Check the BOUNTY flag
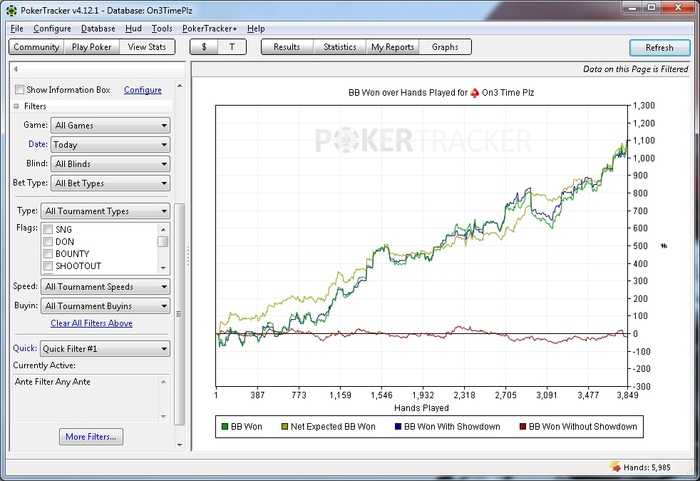 coord(48,254)
